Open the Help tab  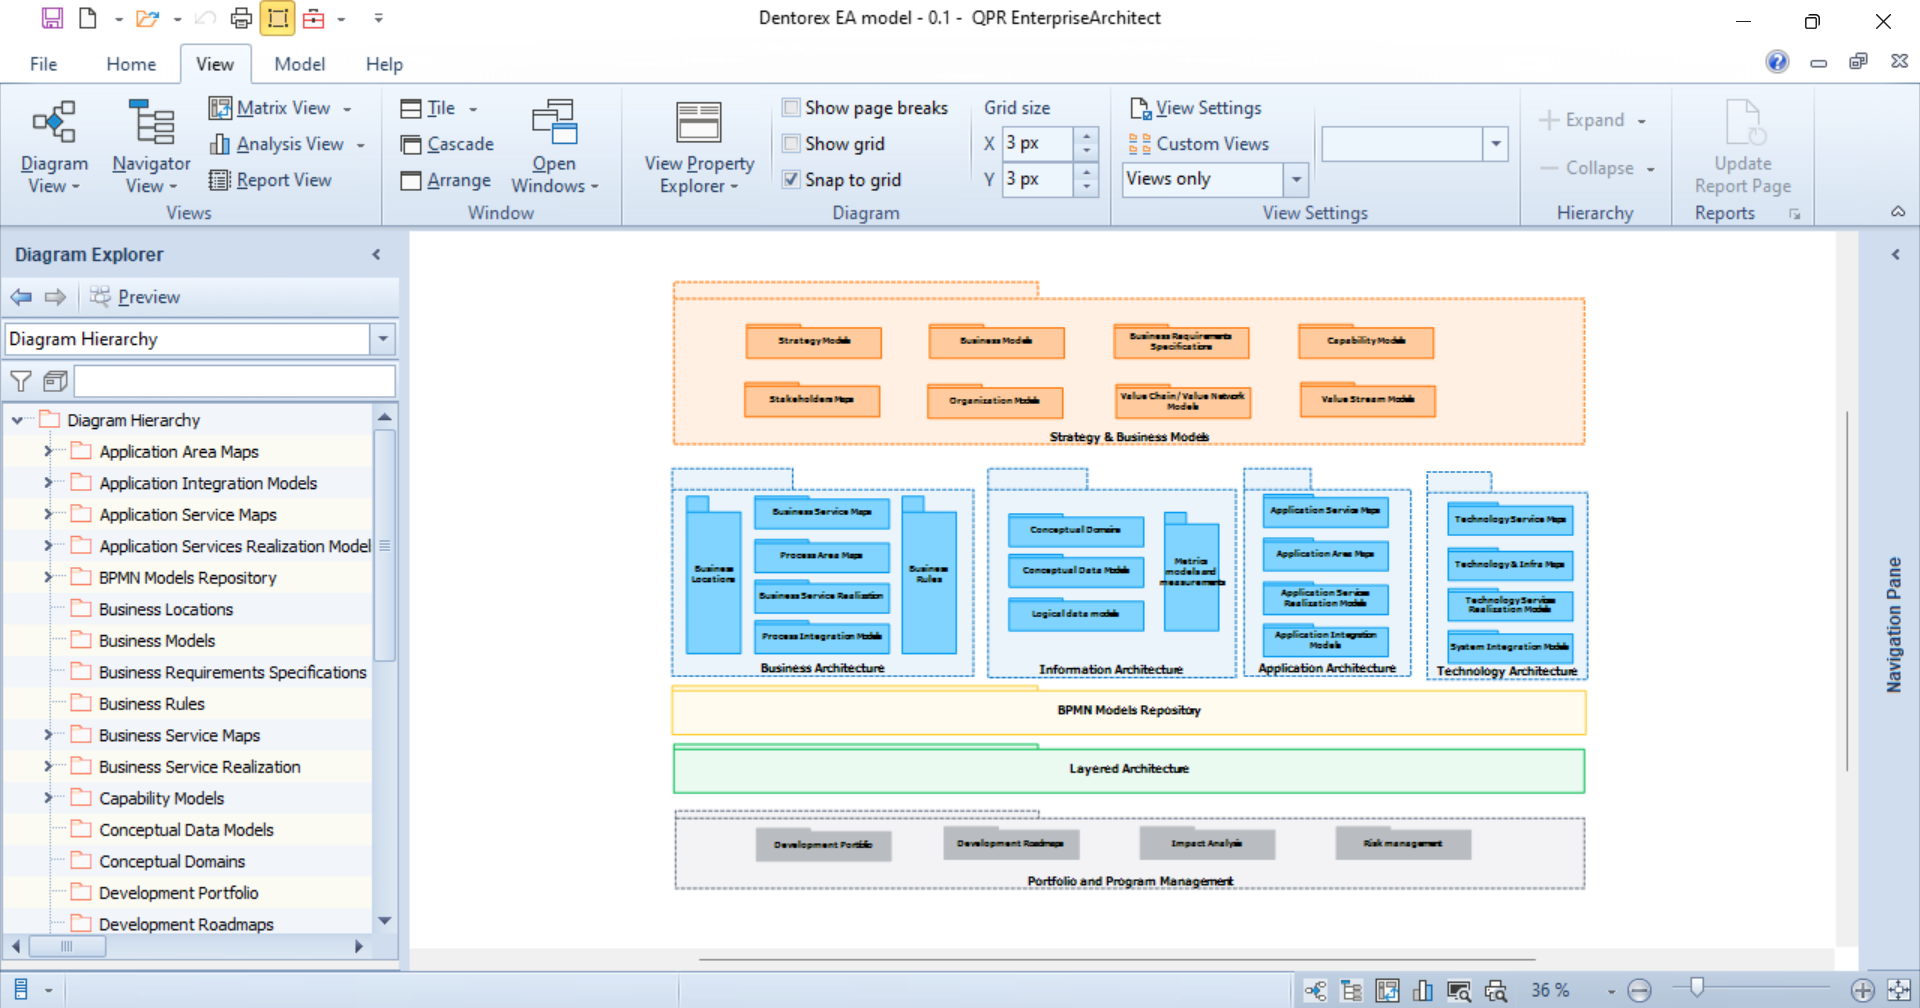click(x=384, y=64)
